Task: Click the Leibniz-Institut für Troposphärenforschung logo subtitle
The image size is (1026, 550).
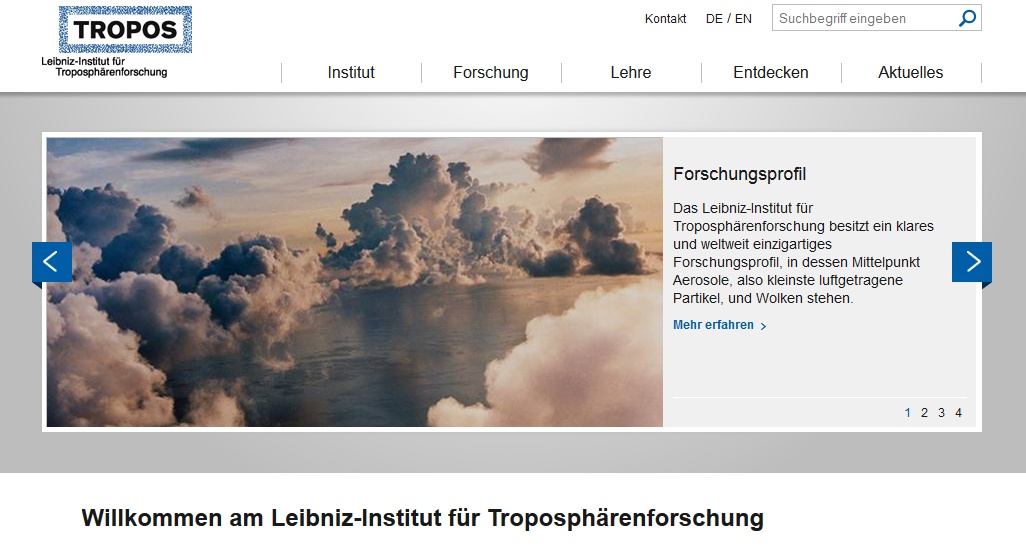Action: (105, 67)
